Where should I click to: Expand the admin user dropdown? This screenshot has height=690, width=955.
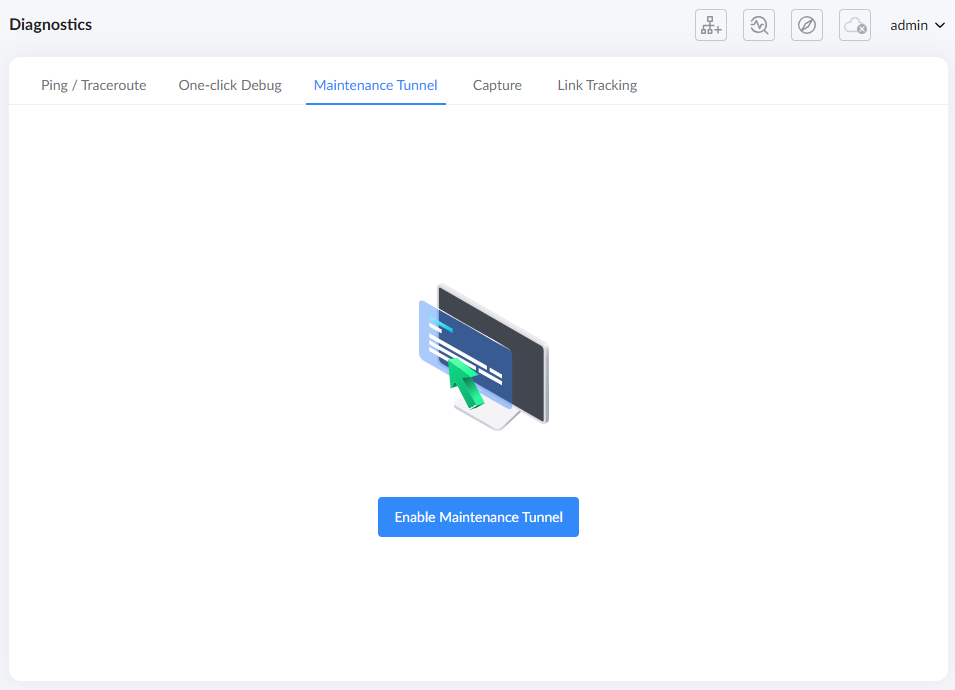coord(917,25)
